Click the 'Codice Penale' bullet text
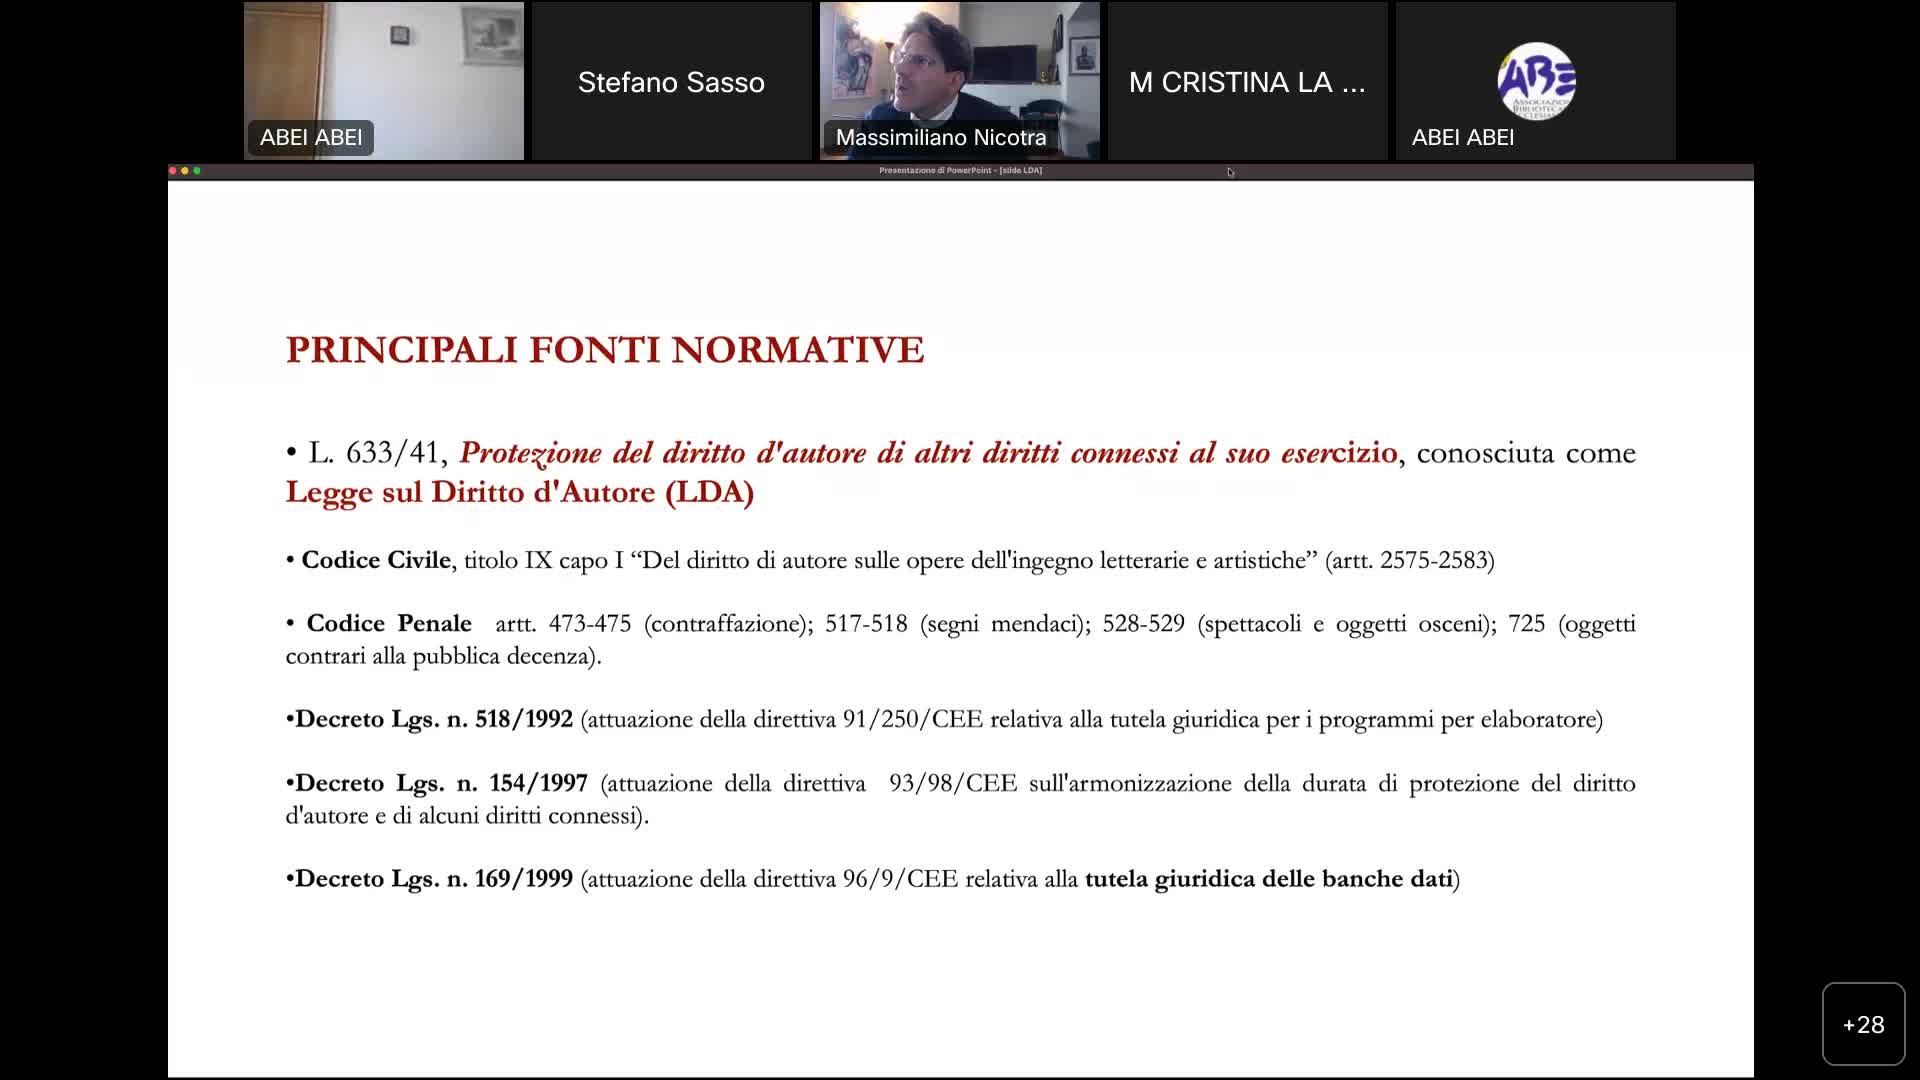 (388, 623)
